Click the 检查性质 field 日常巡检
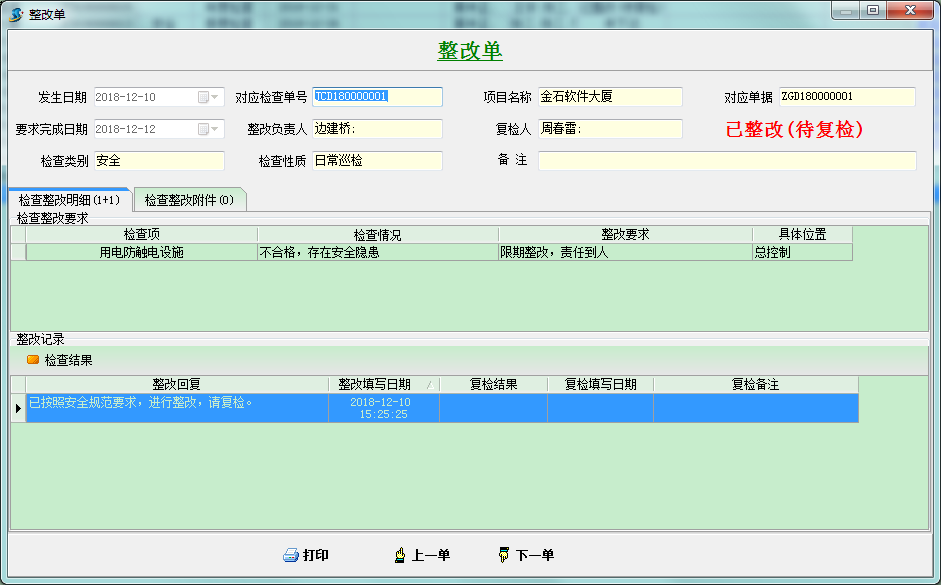Screen dimensions: 941x585 coord(377,160)
